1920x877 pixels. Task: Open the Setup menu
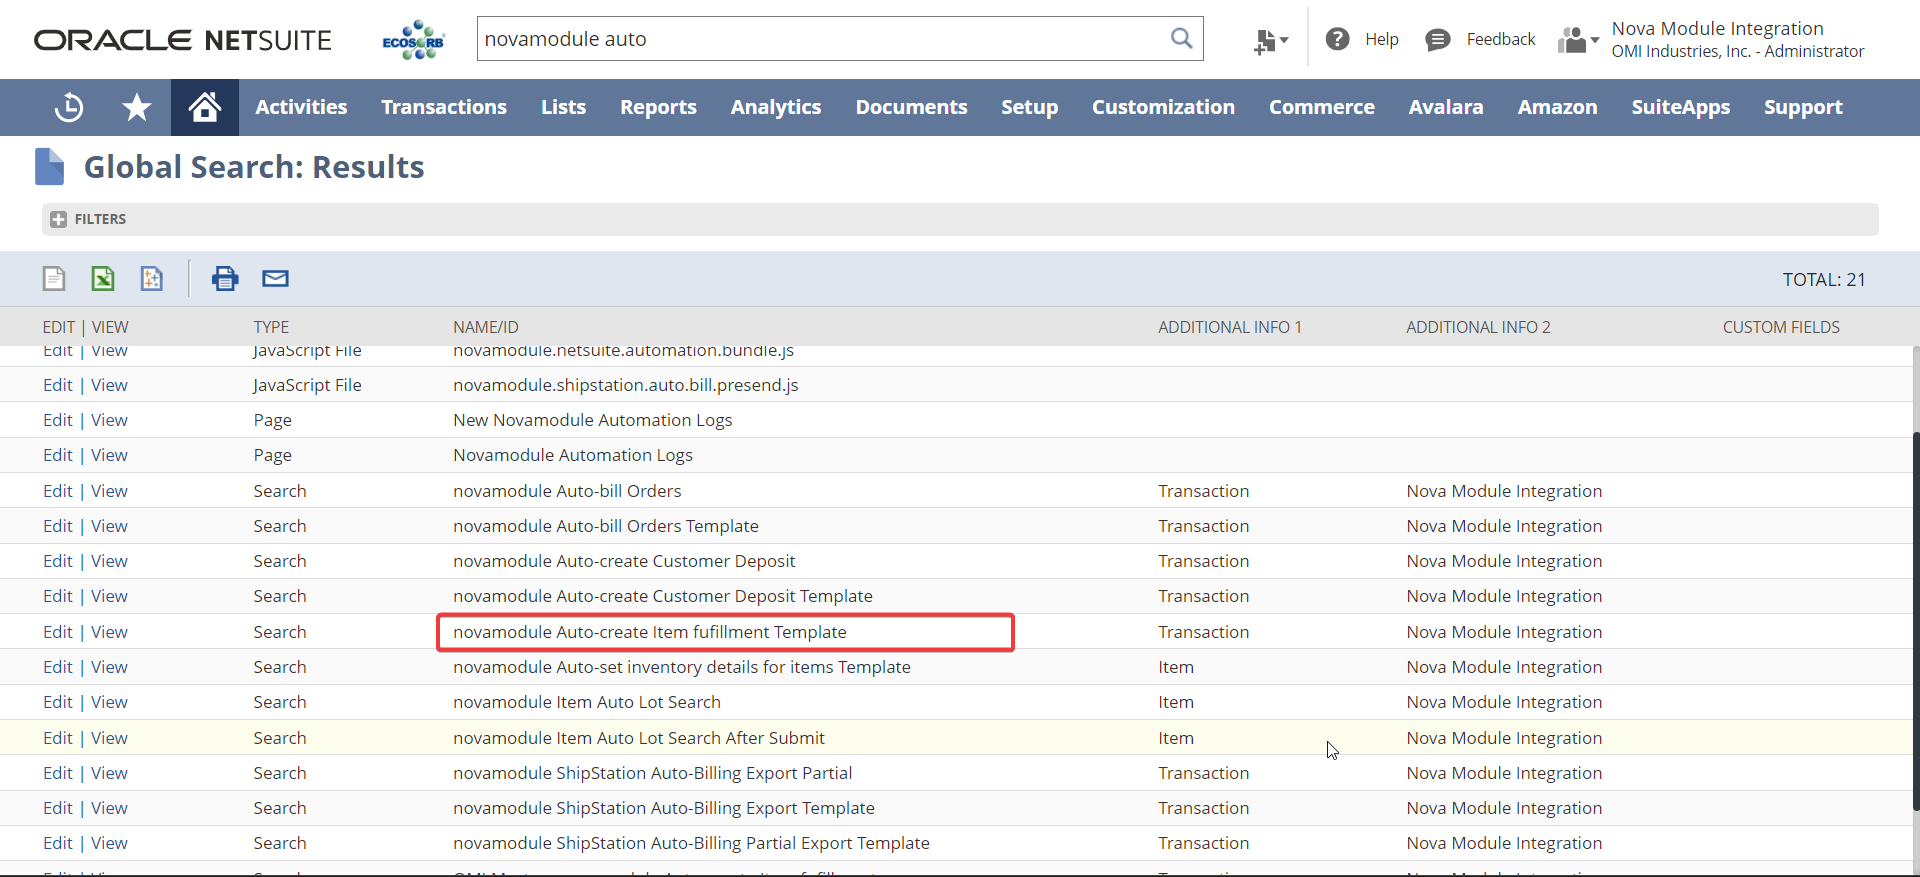coord(1030,107)
